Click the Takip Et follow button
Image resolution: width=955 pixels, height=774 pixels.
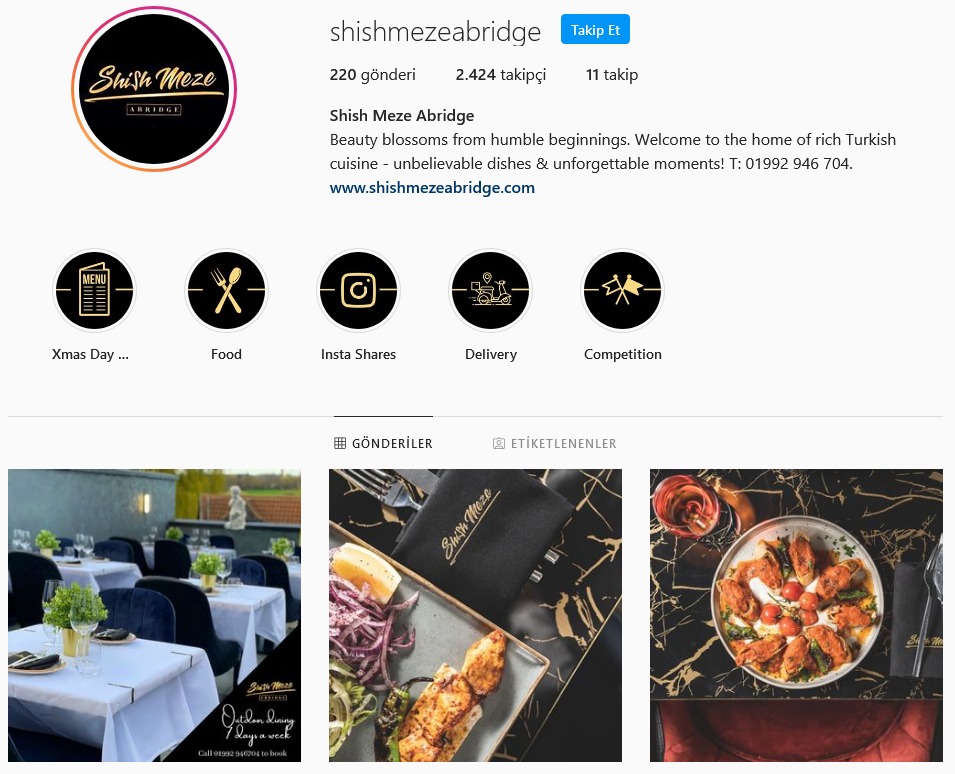pyautogui.click(x=595, y=30)
